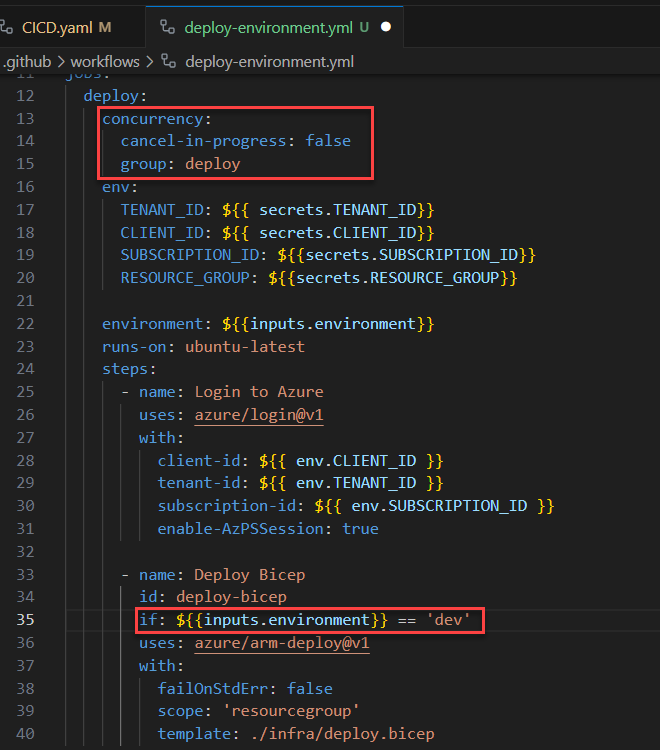Screen dimensions: 660x750
Task: Switch to the CICD.yaml tab
Action: point(58,27)
